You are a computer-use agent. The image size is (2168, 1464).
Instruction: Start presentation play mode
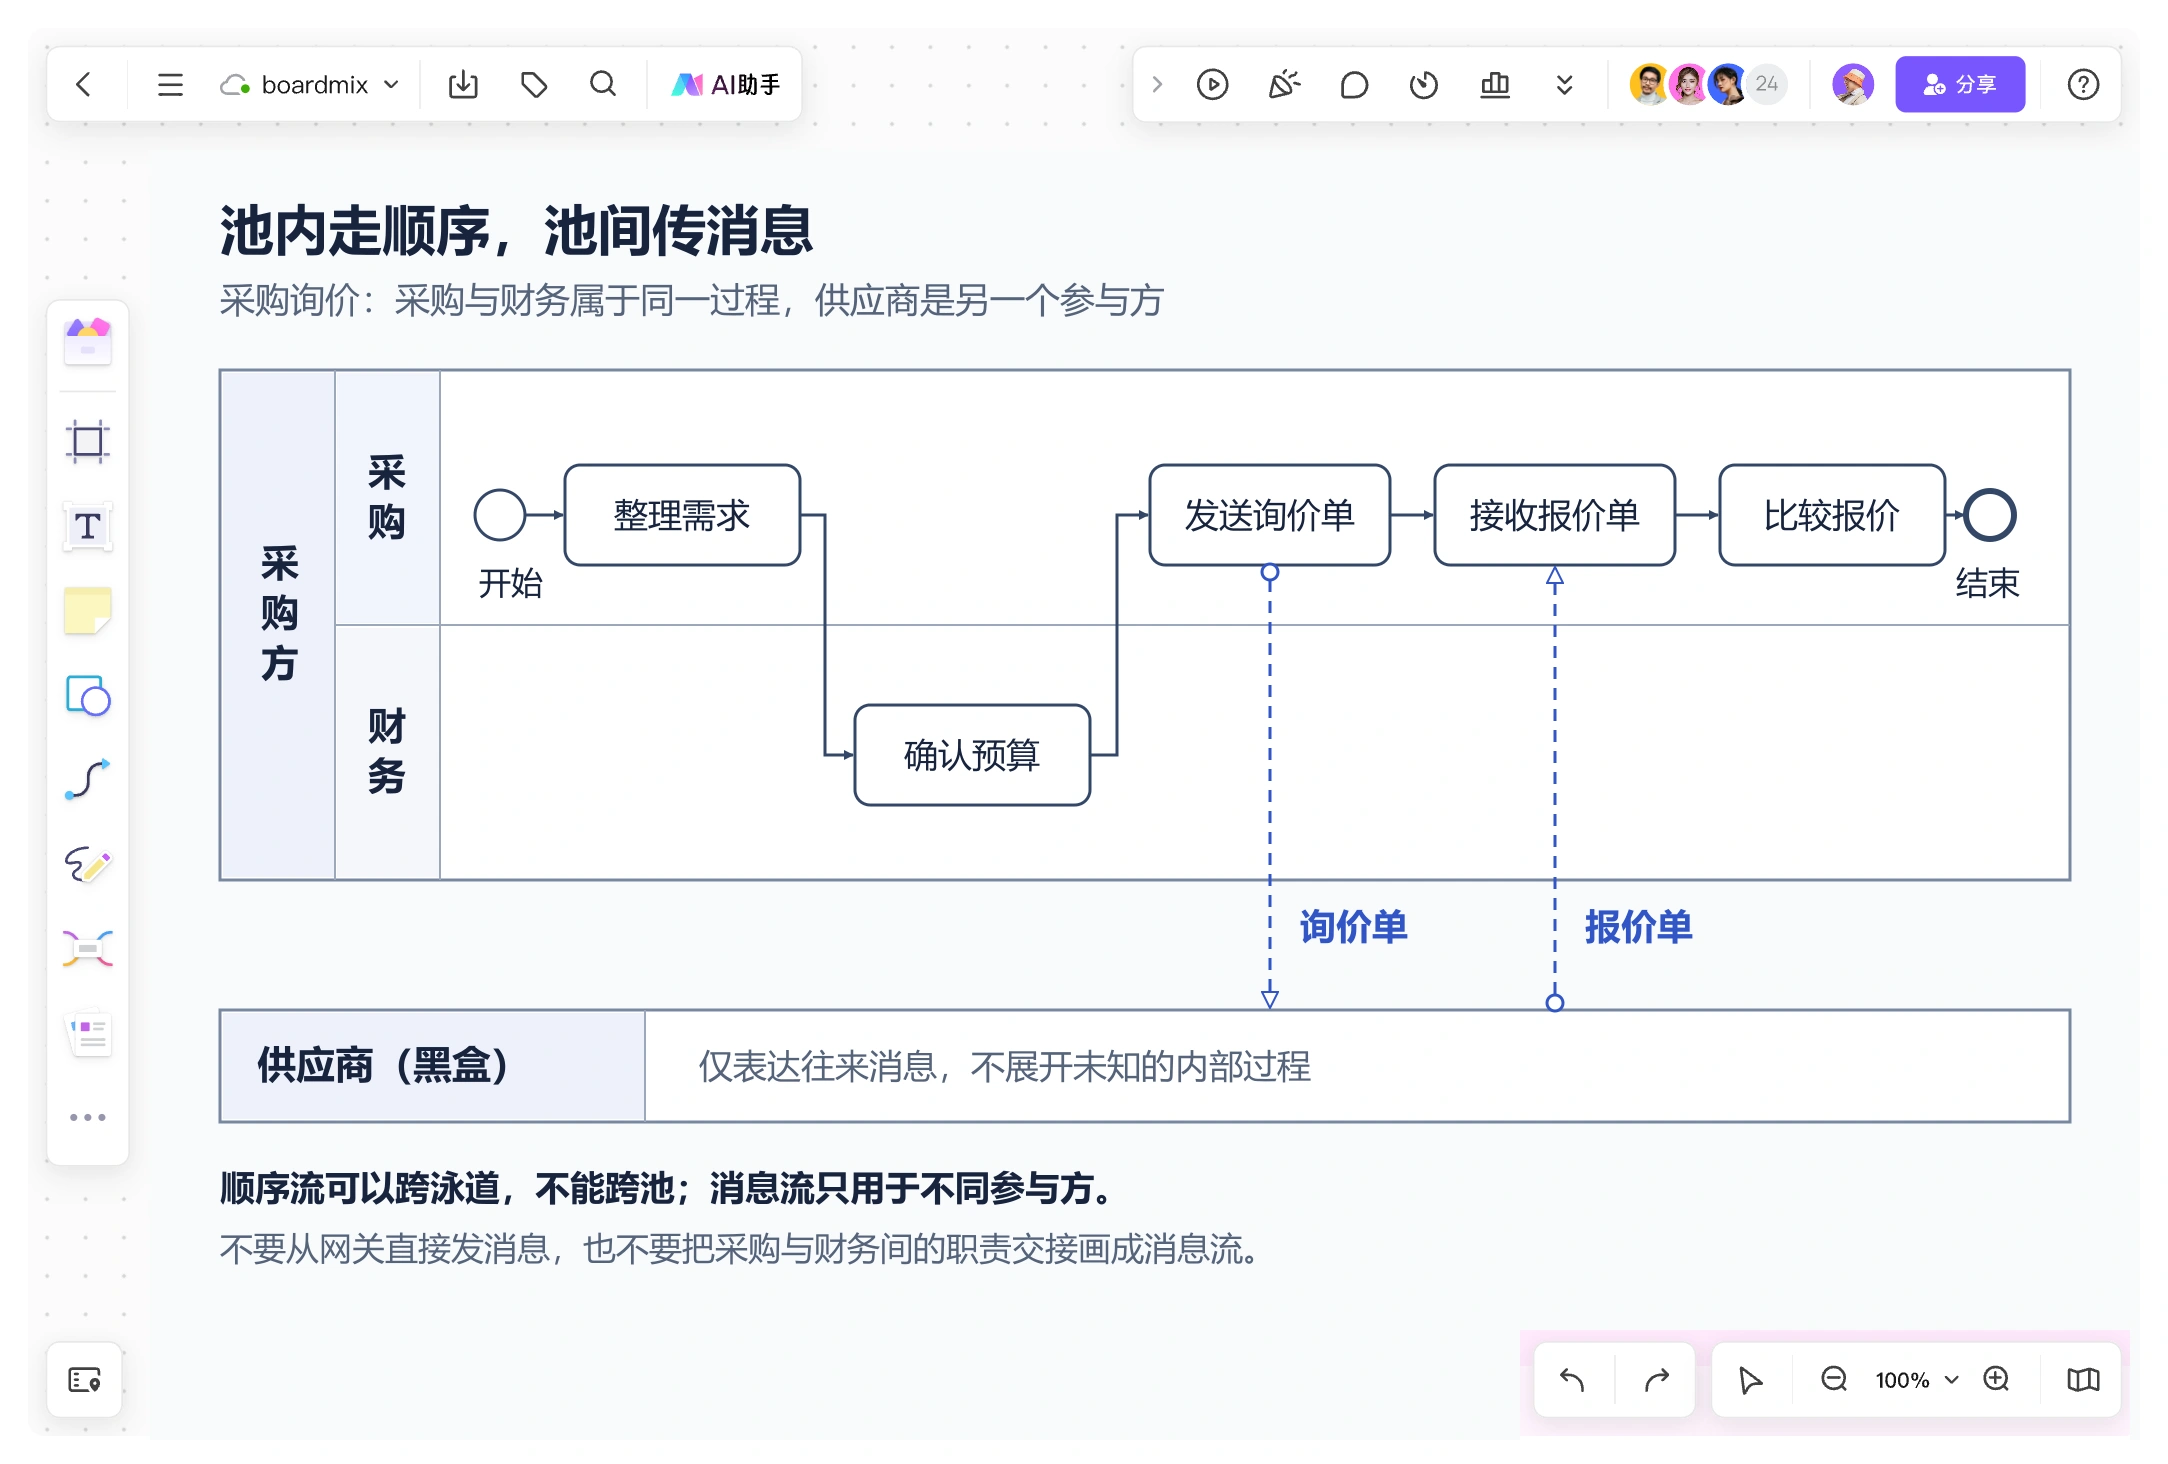click(1212, 85)
